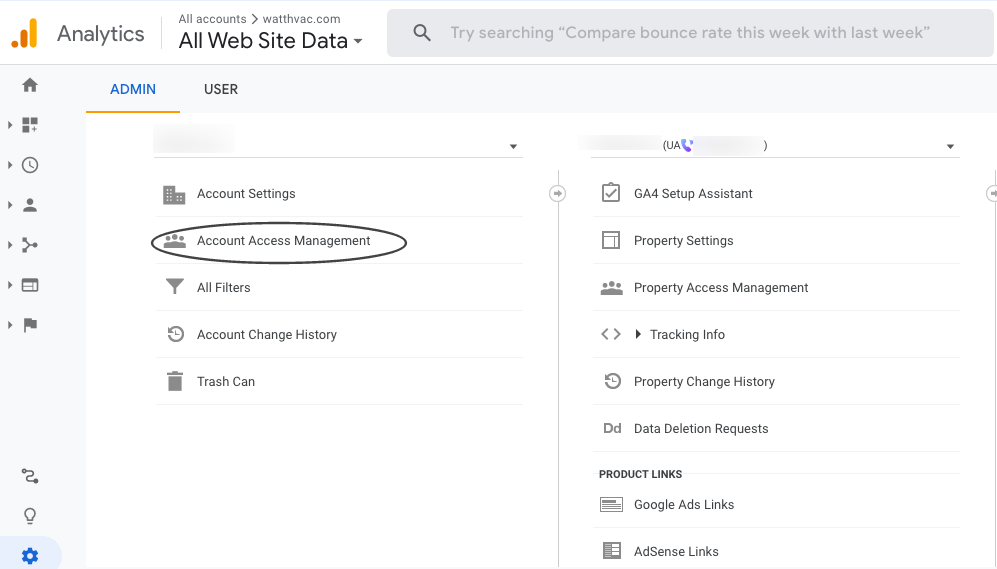Open AdSense Links

click(676, 552)
